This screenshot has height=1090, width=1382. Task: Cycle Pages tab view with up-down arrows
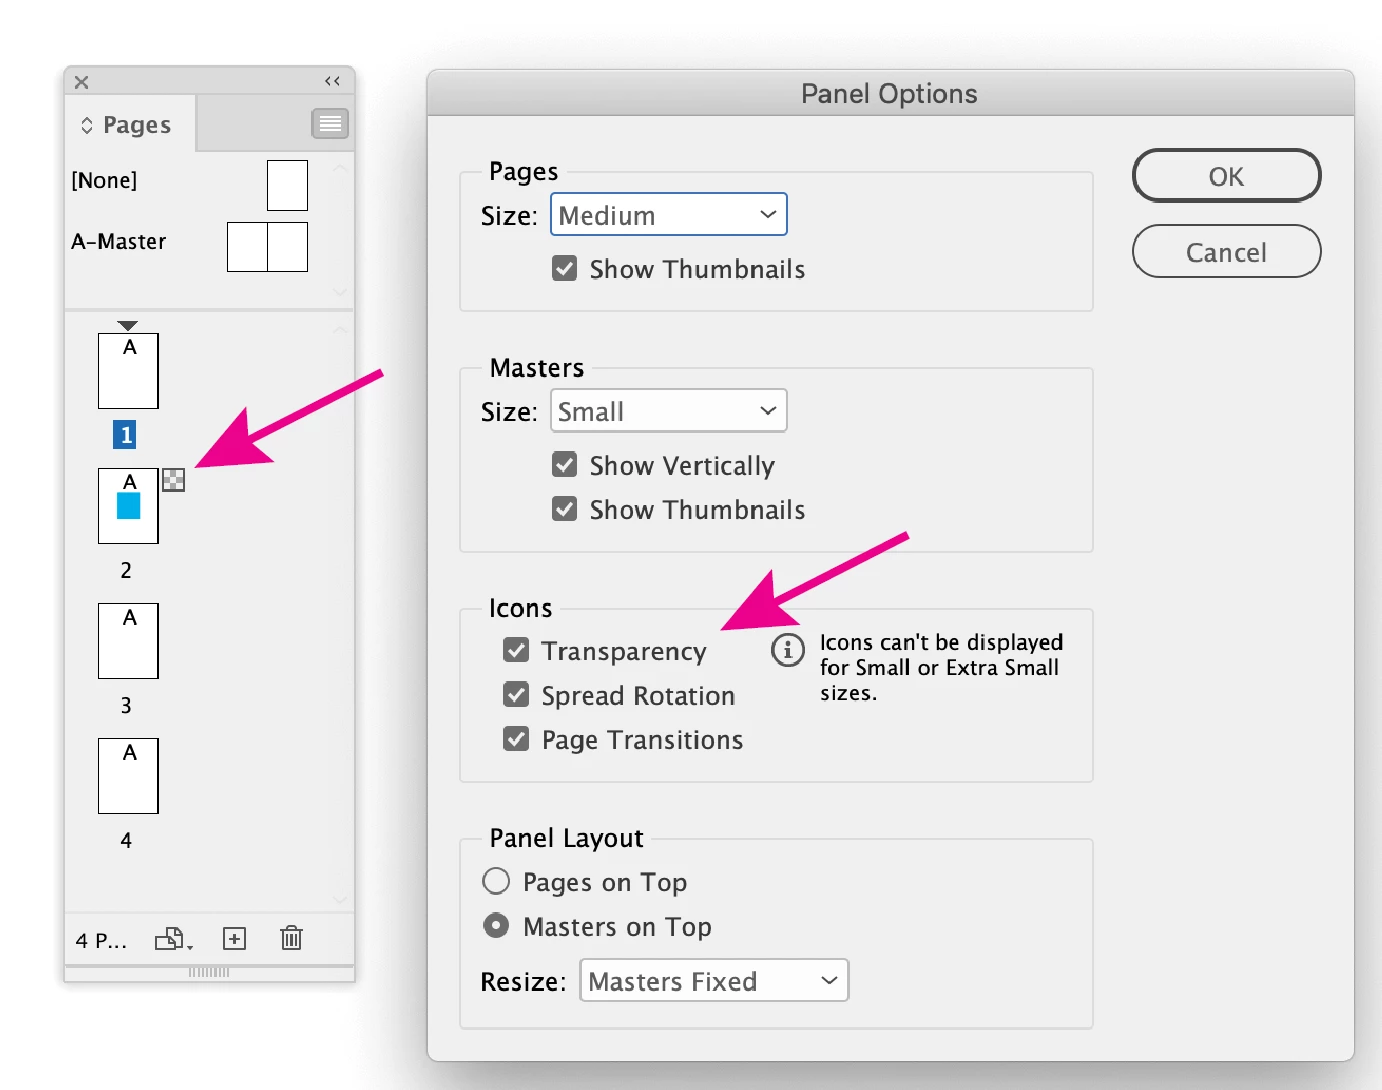(87, 125)
